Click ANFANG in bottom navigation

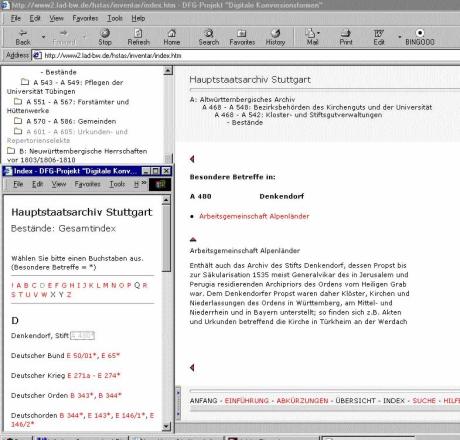coord(203,401)
